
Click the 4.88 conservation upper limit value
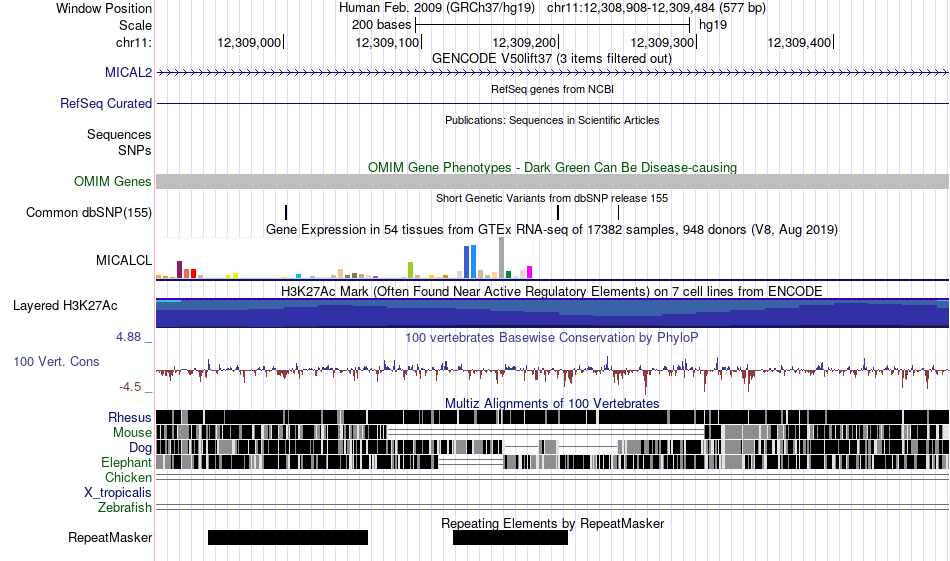tap(129, 337)
